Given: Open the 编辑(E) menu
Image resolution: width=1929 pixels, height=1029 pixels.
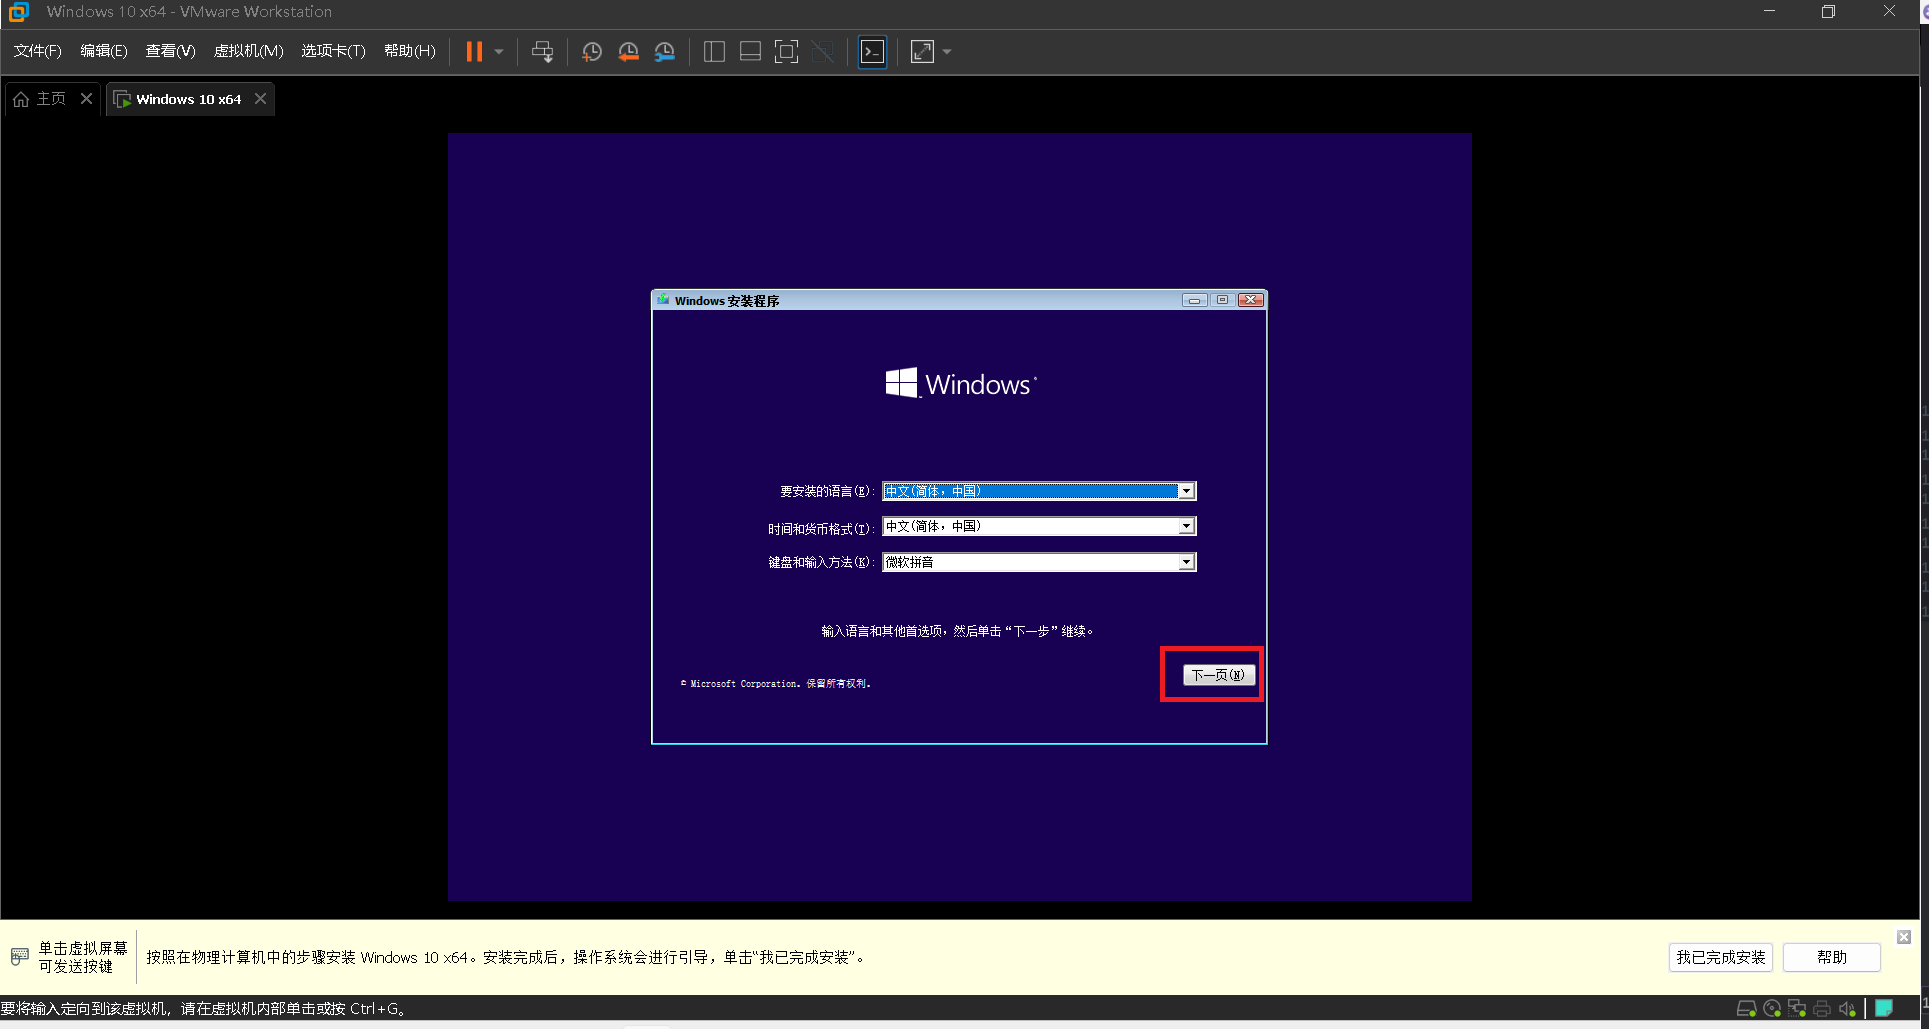Looking at the screenshot, I should pos(104,51).
